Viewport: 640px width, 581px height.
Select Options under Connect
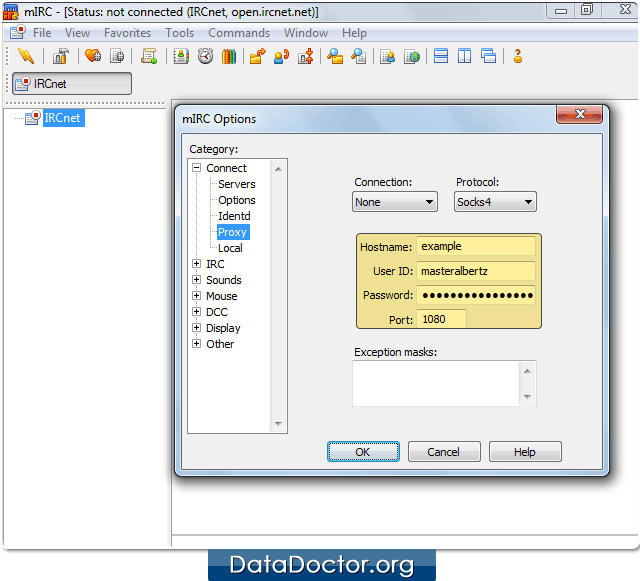pos(237,200)
